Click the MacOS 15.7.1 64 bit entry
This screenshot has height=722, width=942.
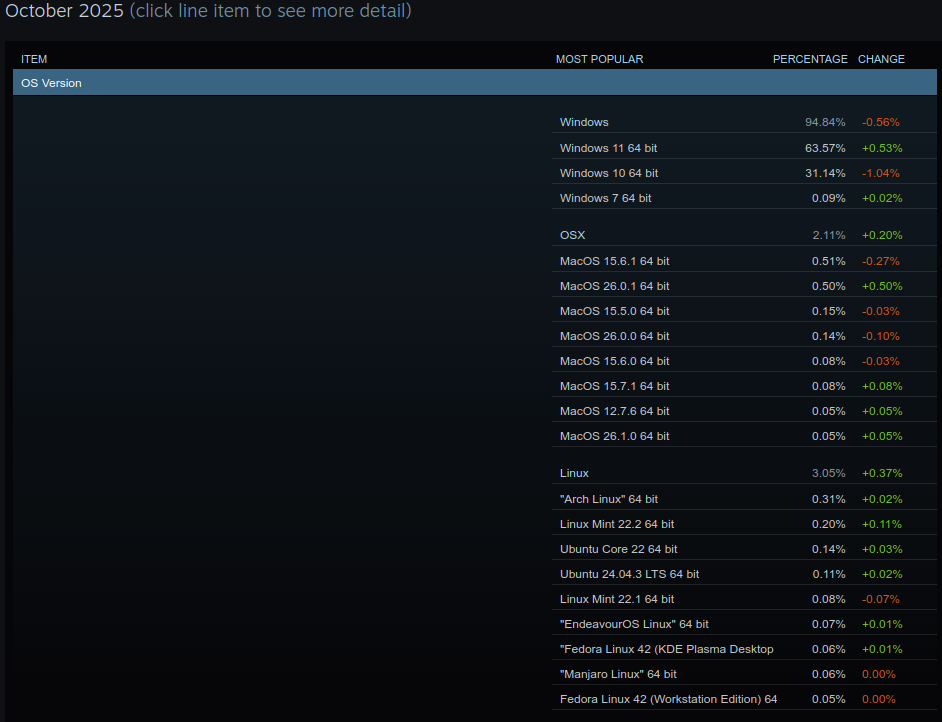click(x=744, y=386)
